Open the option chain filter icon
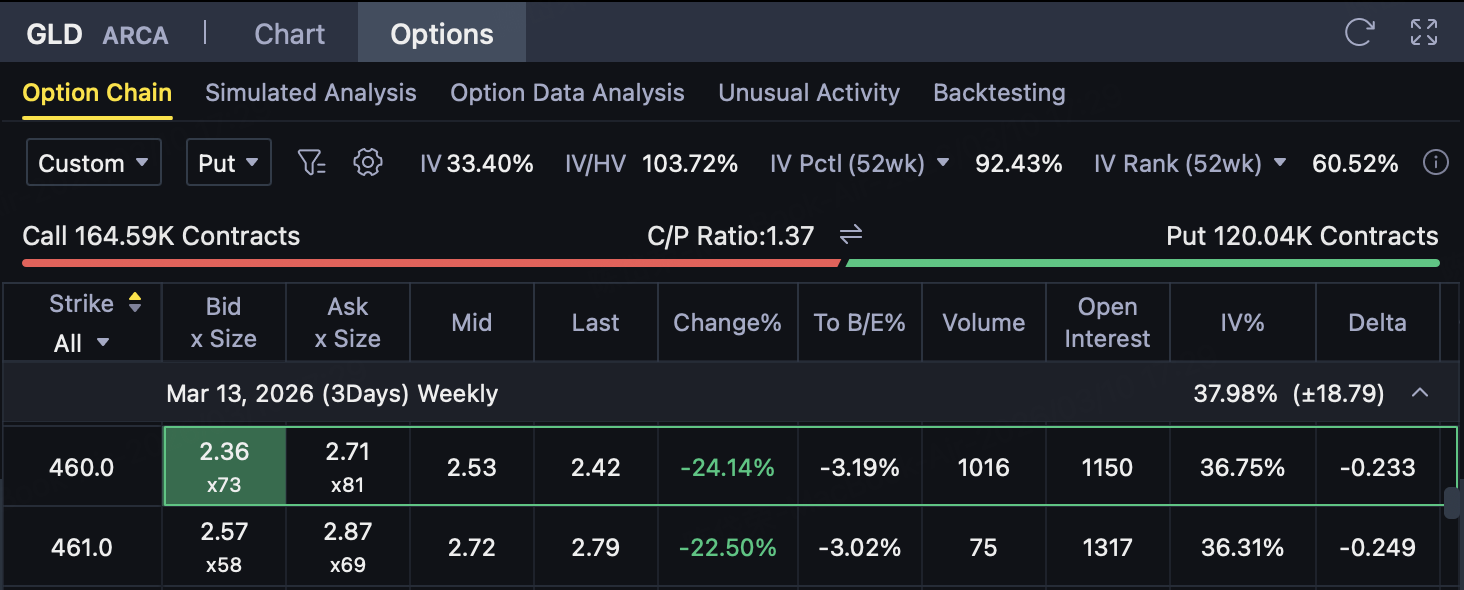Screen dimensions: 1464x590 point(312,163)
